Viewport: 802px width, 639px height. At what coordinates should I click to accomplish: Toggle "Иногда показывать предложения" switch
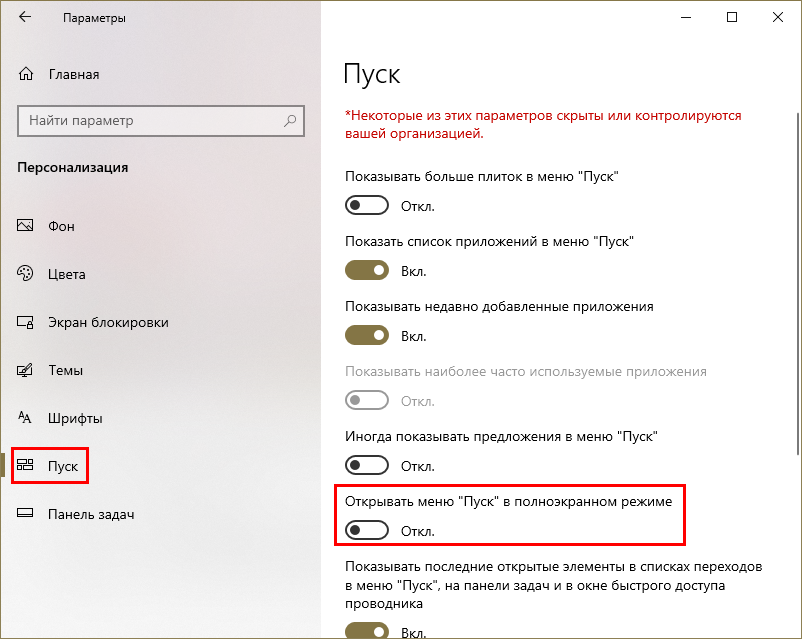point(367,465)
